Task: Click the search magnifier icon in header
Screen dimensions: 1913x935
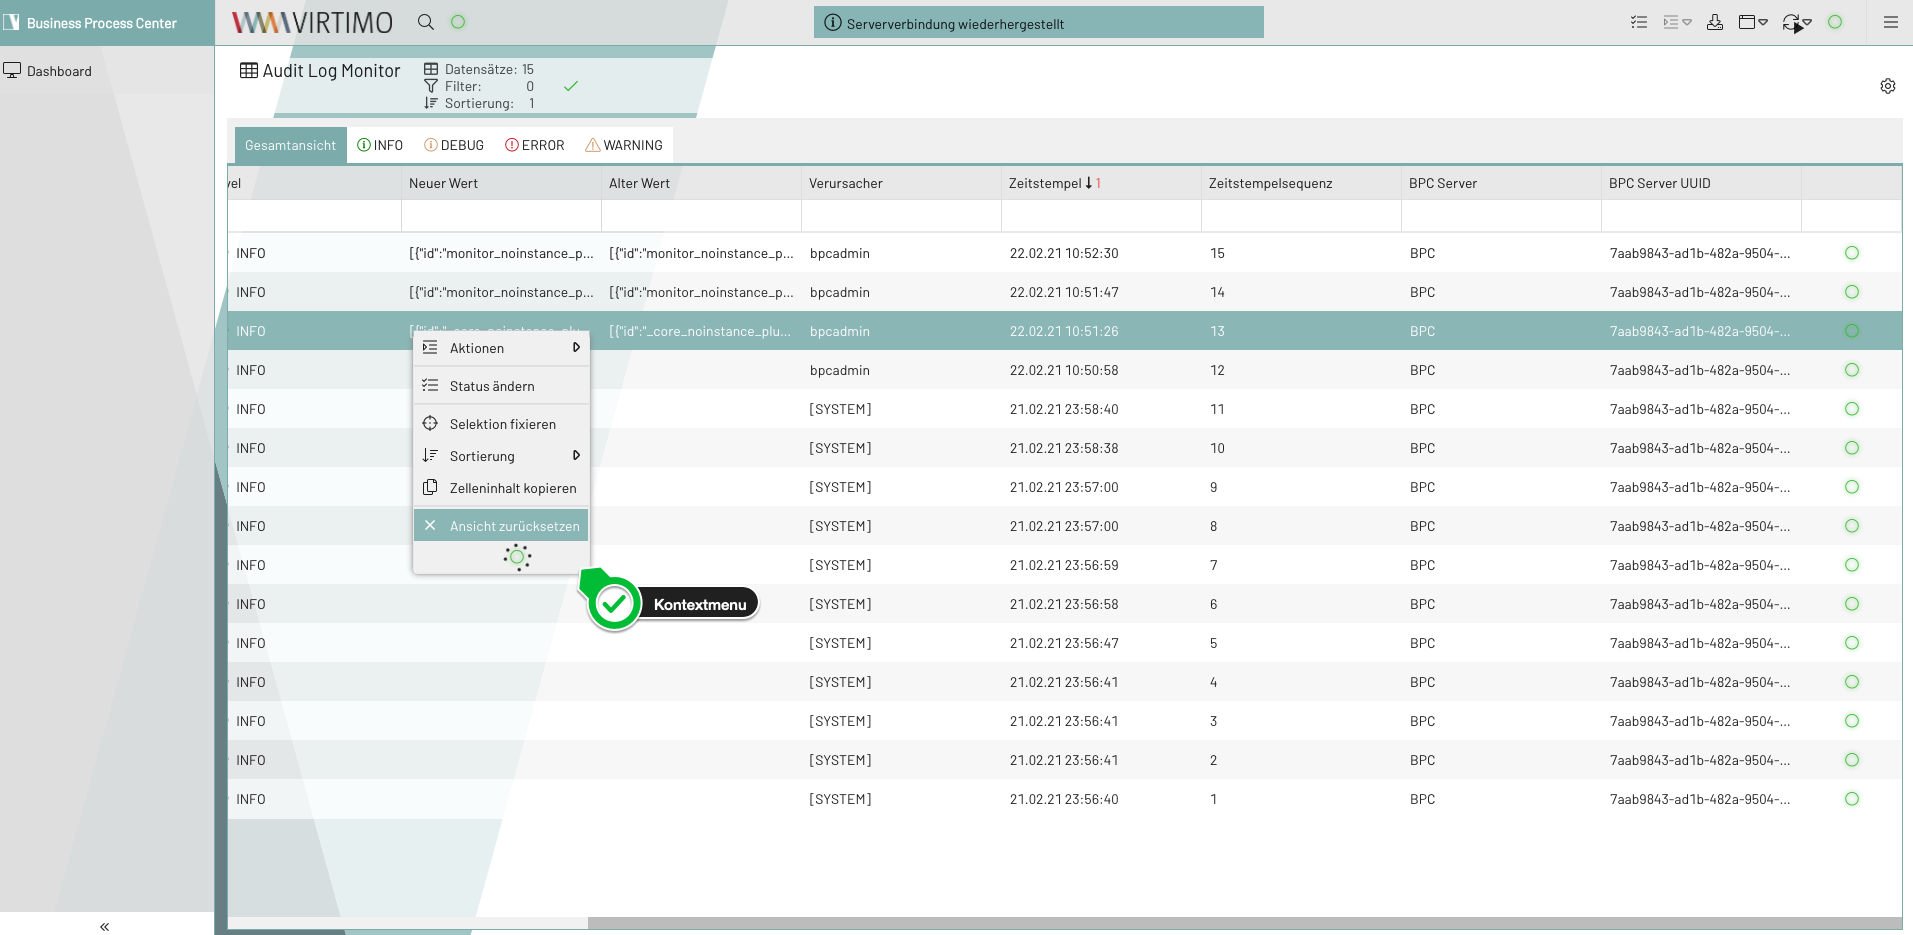Action: point(426,22)
